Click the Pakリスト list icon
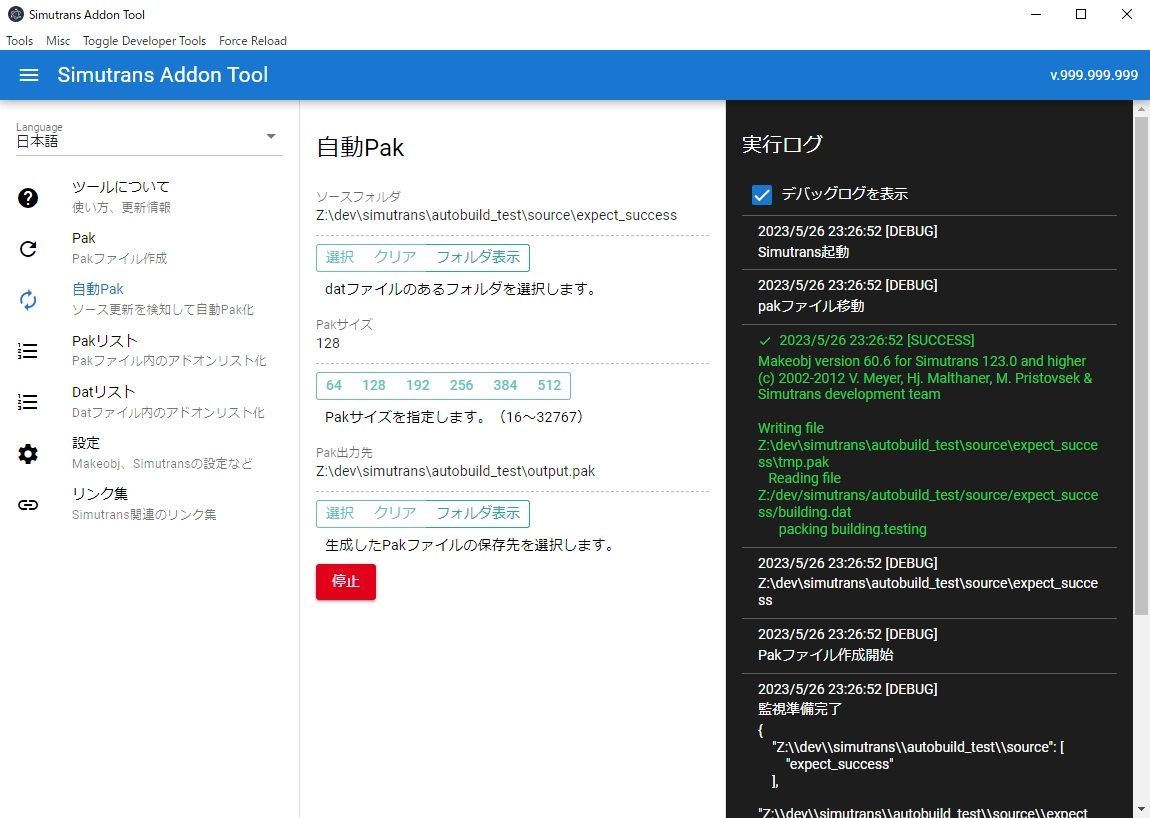 click(28, 351)
